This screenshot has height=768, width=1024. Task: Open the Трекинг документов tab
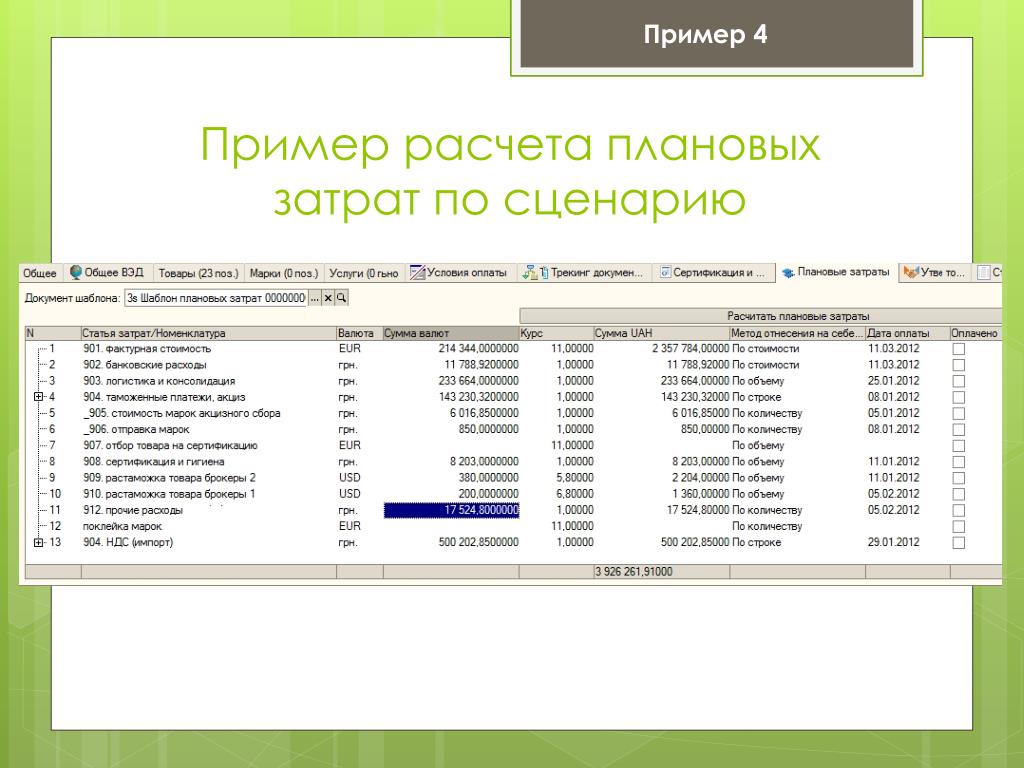click(583, 272)
